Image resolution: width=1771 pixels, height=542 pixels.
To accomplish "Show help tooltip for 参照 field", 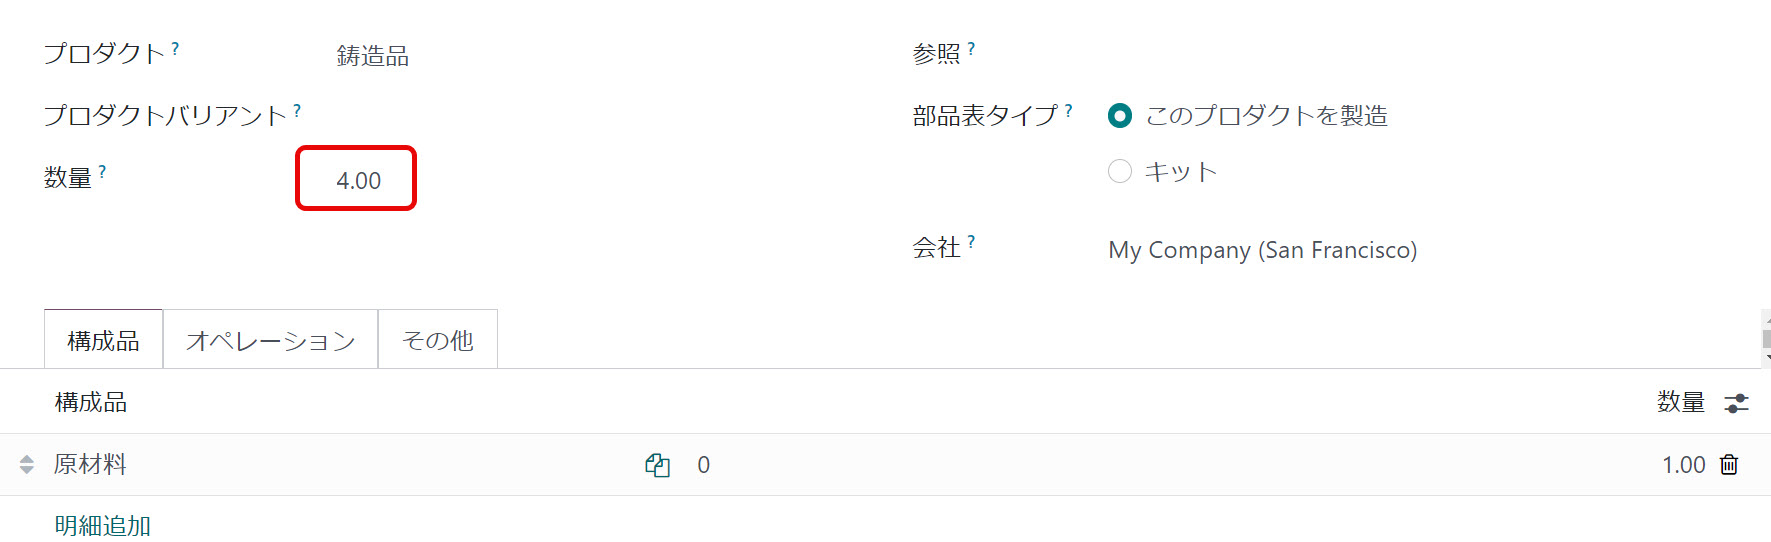I will [971, 48].
